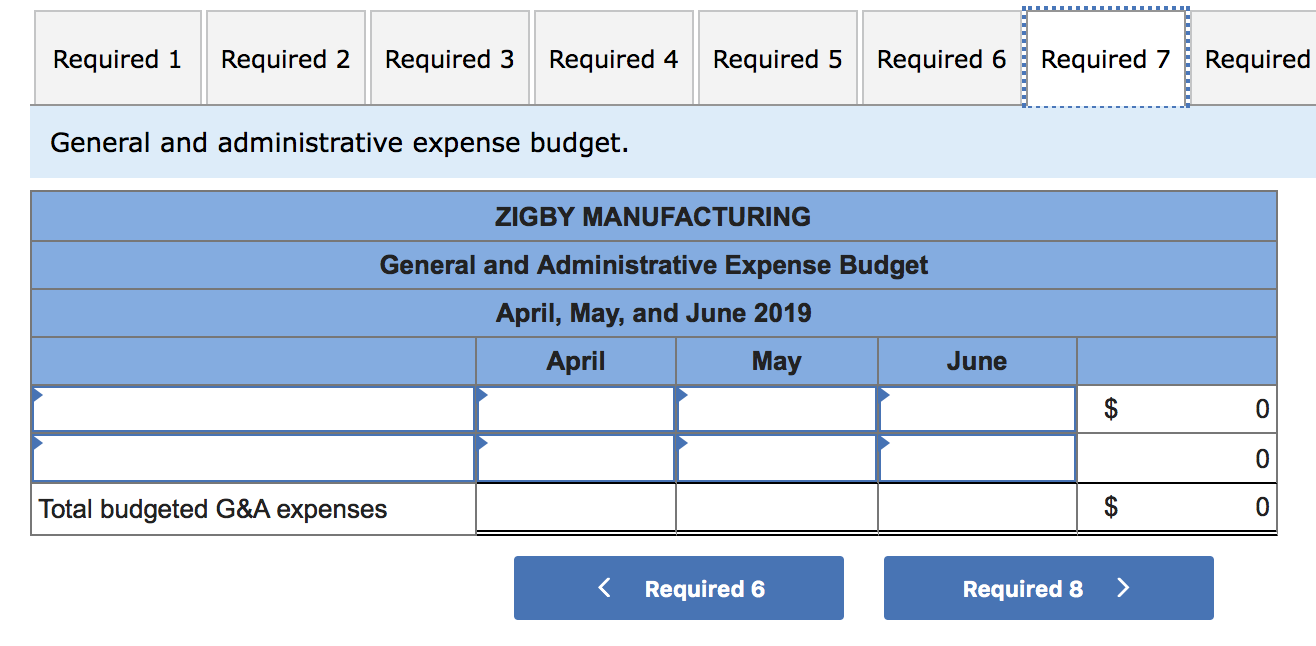Click the 'Total budgeted G&A expenses' label
Image resolution: width=1316 pixels, height=646 pixels.
click(213, 509)
